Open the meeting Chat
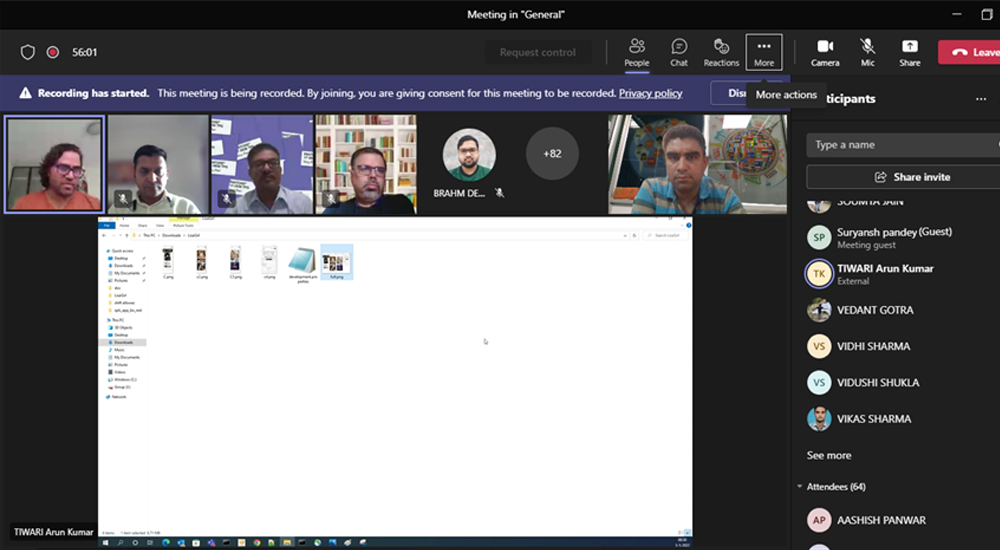The image size is (1000, 550). pyautogui.click(x=679, y=52)
